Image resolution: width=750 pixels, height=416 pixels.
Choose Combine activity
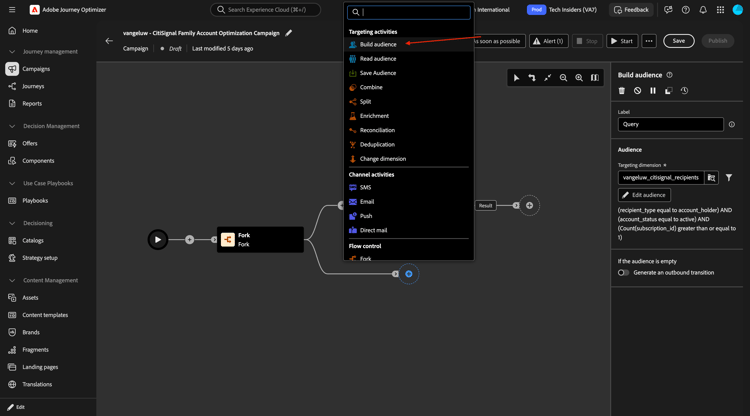tap(408, 88)
